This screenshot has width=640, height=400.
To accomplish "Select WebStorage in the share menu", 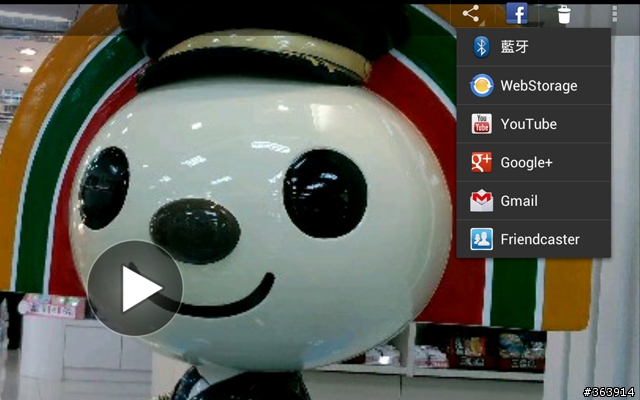I will click(533, 85).
